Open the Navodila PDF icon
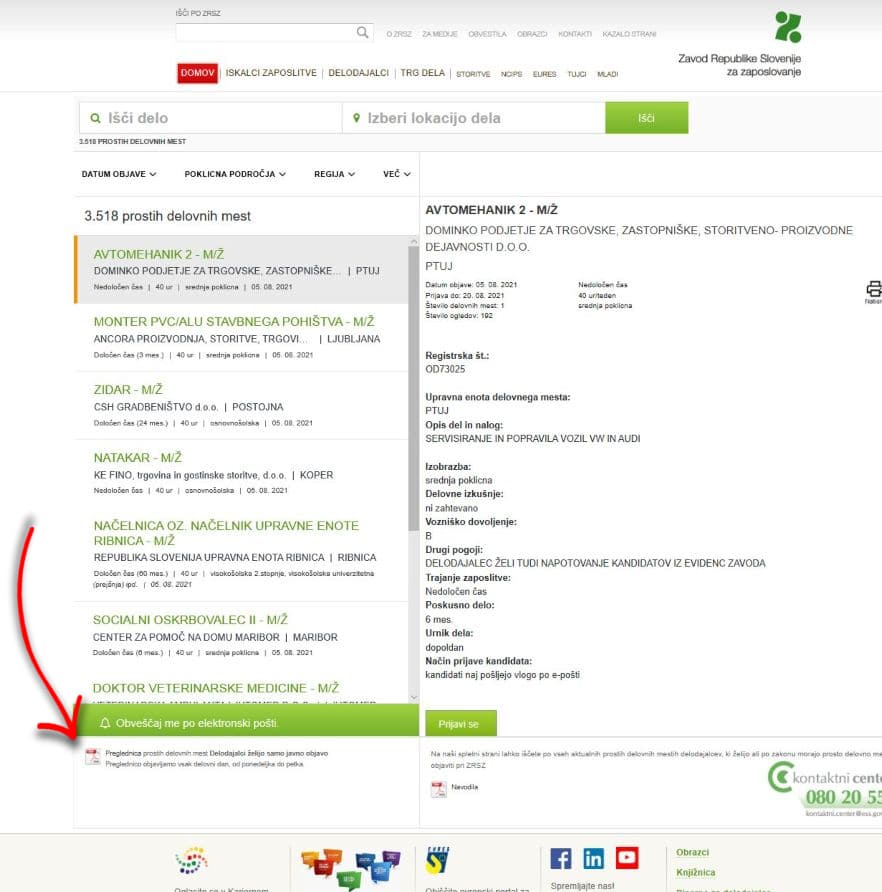 point(438,790)
